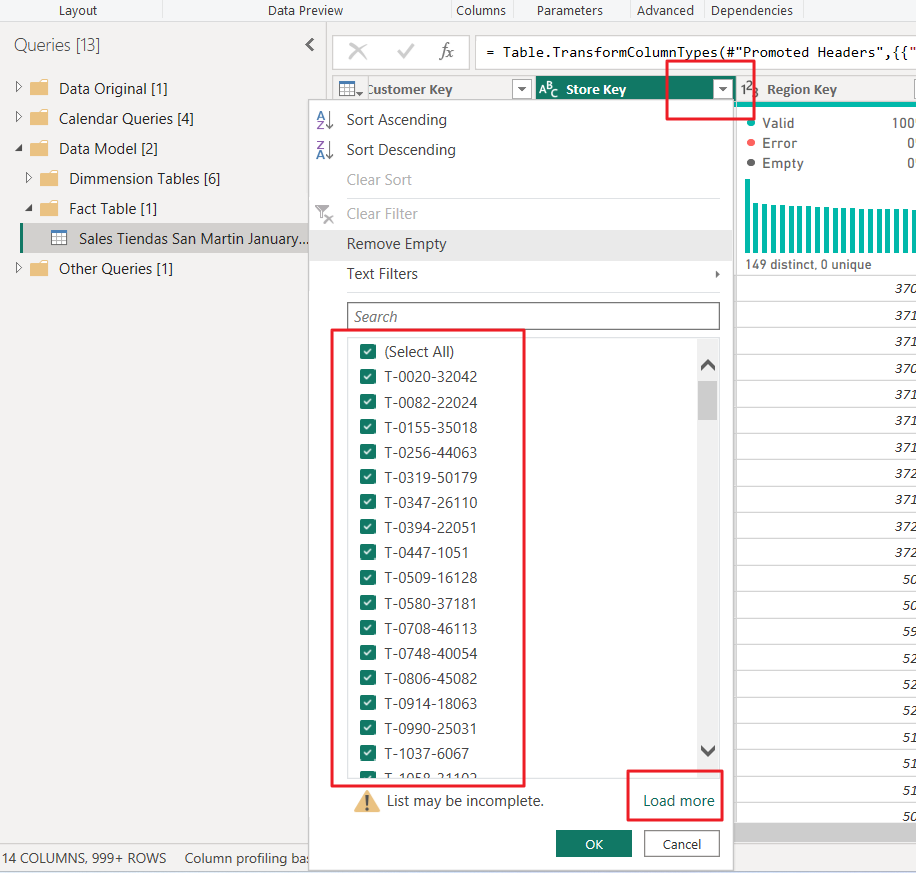The width and height of the screenshot is (916, 873).
Task: Click the Sort Ascending A-Z icon
Action: click(x=324, y=120)
